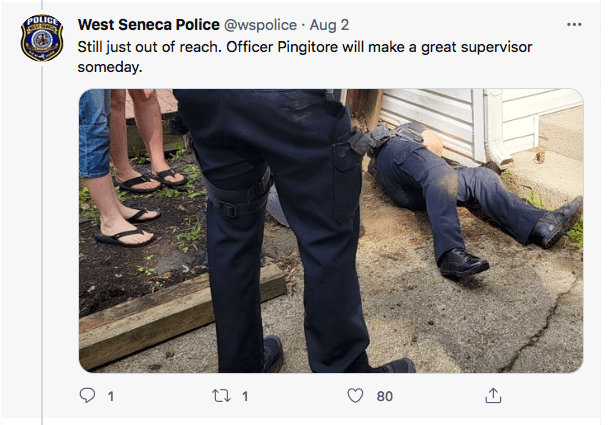Like the tweet with the heart icon
Viewport: 611px width, 425px height.
355,395
